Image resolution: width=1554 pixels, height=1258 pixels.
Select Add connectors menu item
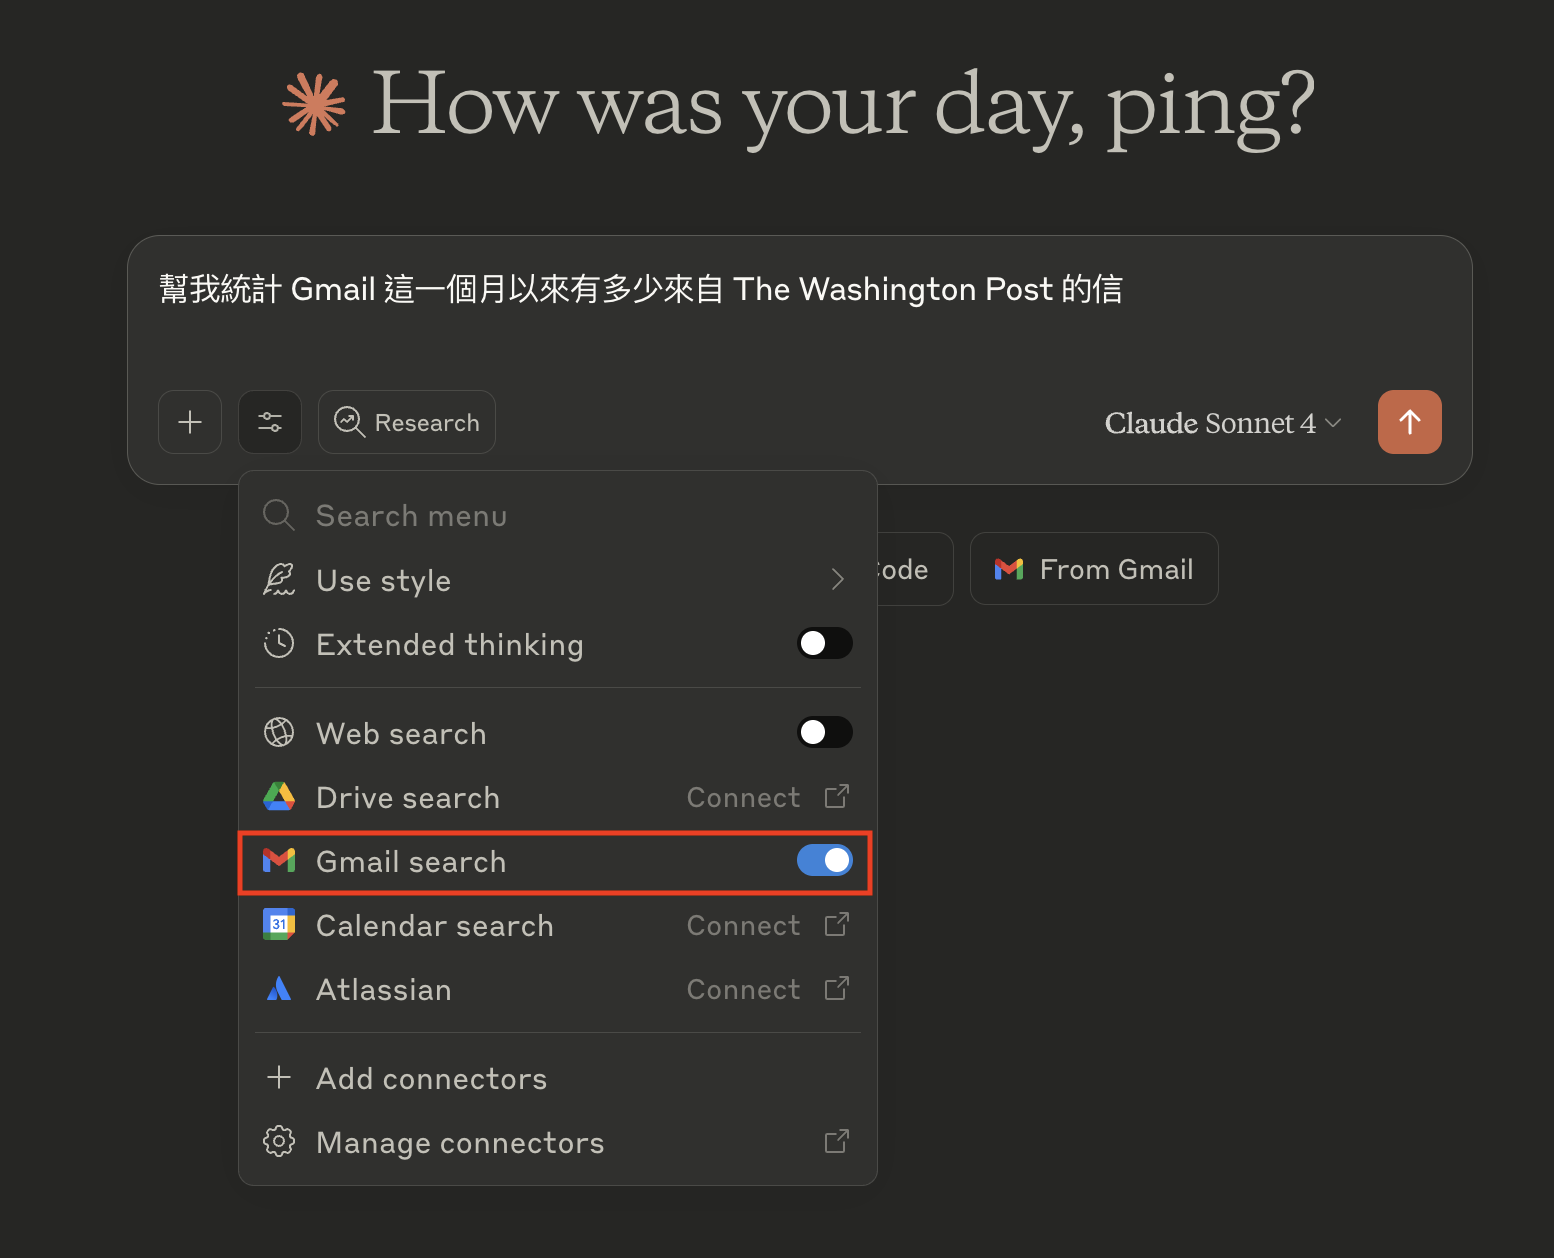click(x=430, y=1078)
